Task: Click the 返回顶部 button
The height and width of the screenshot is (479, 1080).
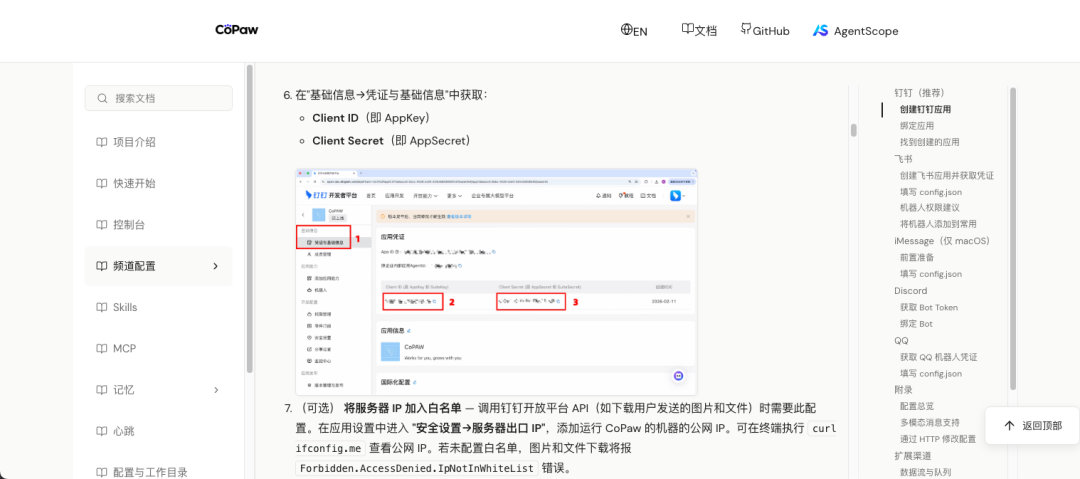Action: 1032,426
